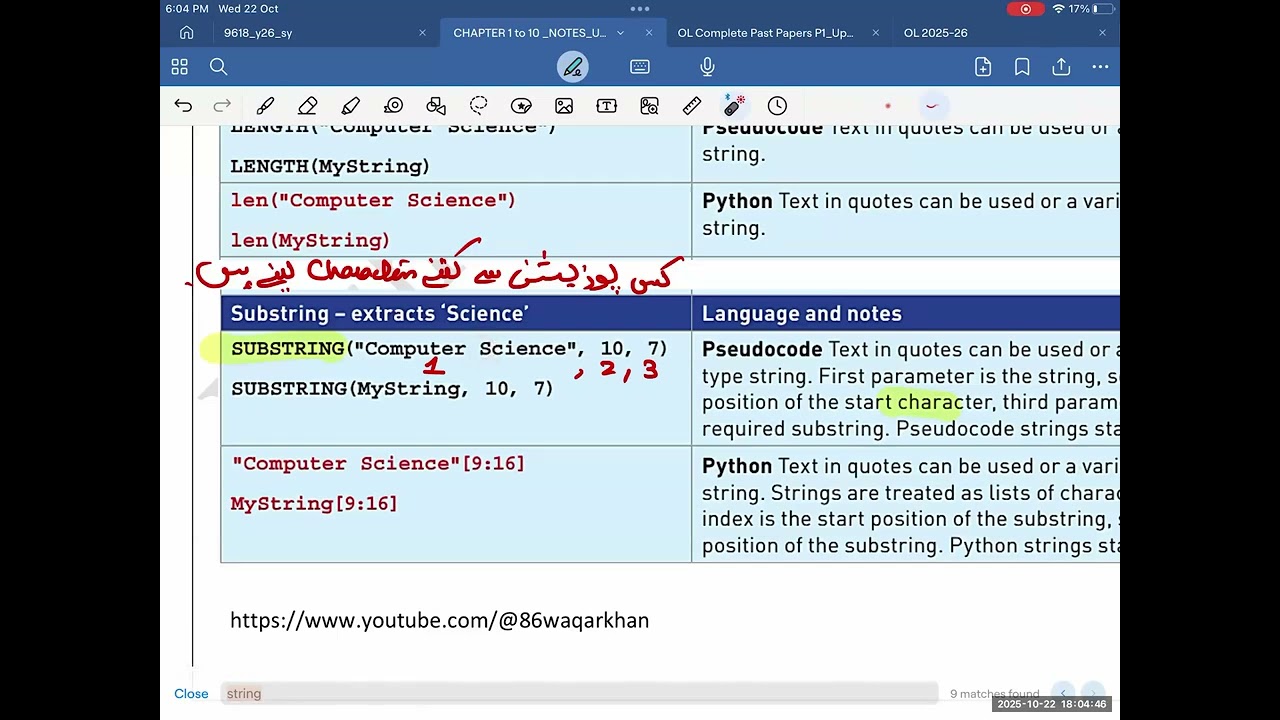Go to the next search match
This screenshot has width=1280, height=720.
(1093, 693)
